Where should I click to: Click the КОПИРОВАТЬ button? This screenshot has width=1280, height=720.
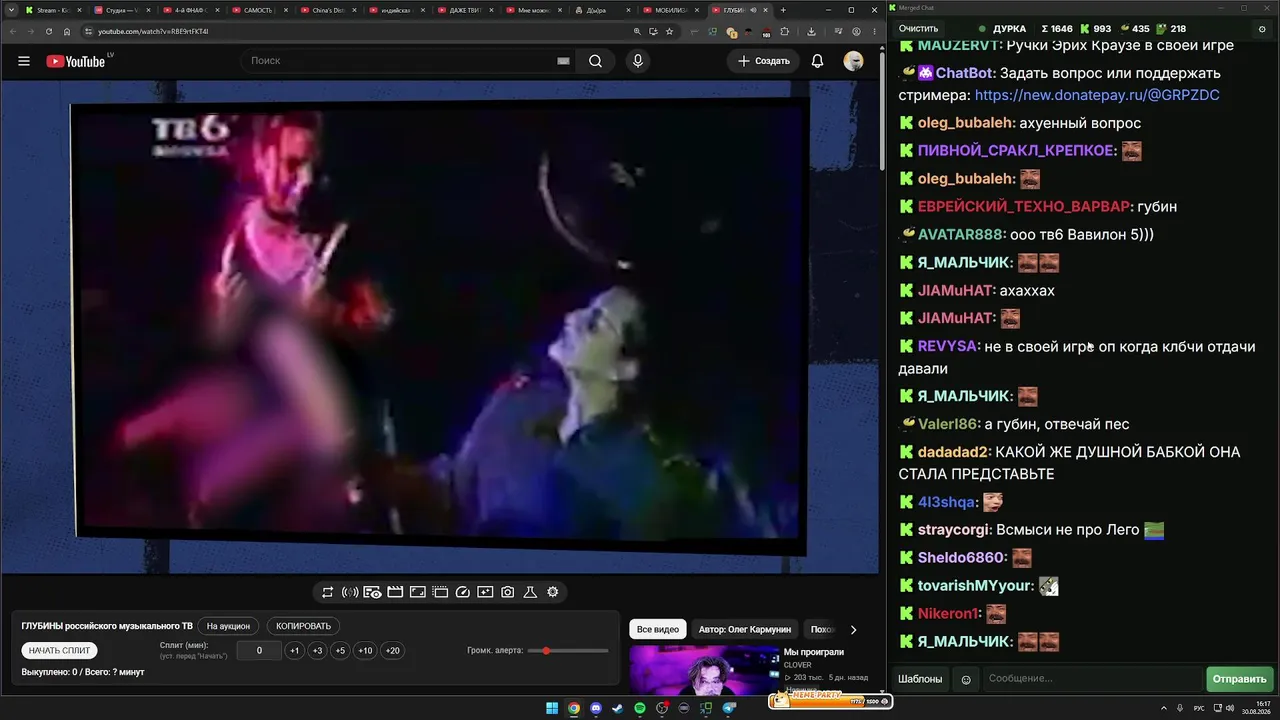[303, 626]
